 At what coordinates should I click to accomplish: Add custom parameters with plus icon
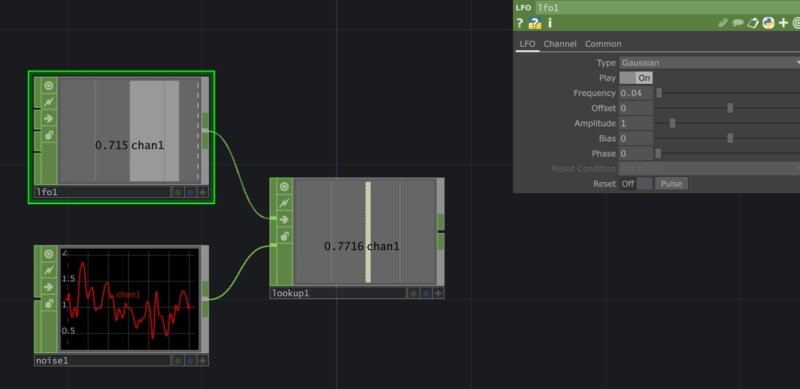pyautogui.click(x=784, y=23)
